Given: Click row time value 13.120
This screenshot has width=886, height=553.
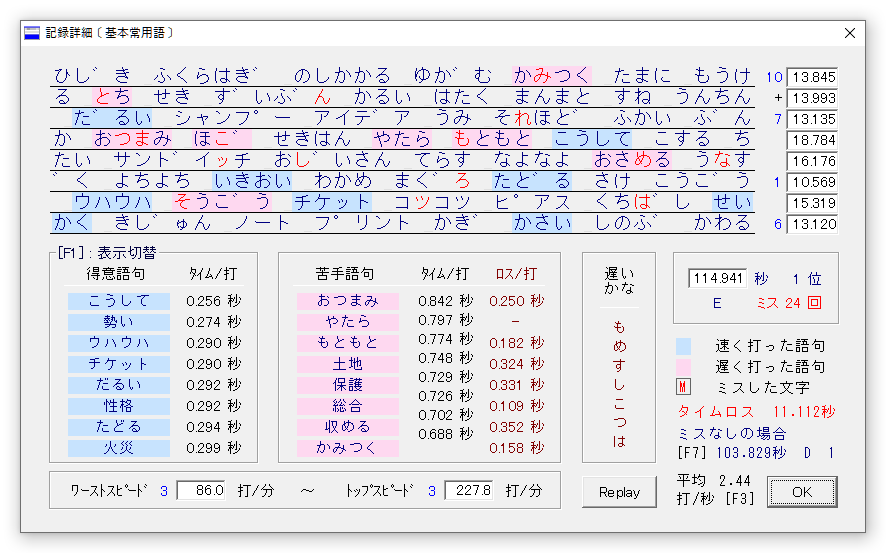Looking at the screenshot, I should click(813, 224).
